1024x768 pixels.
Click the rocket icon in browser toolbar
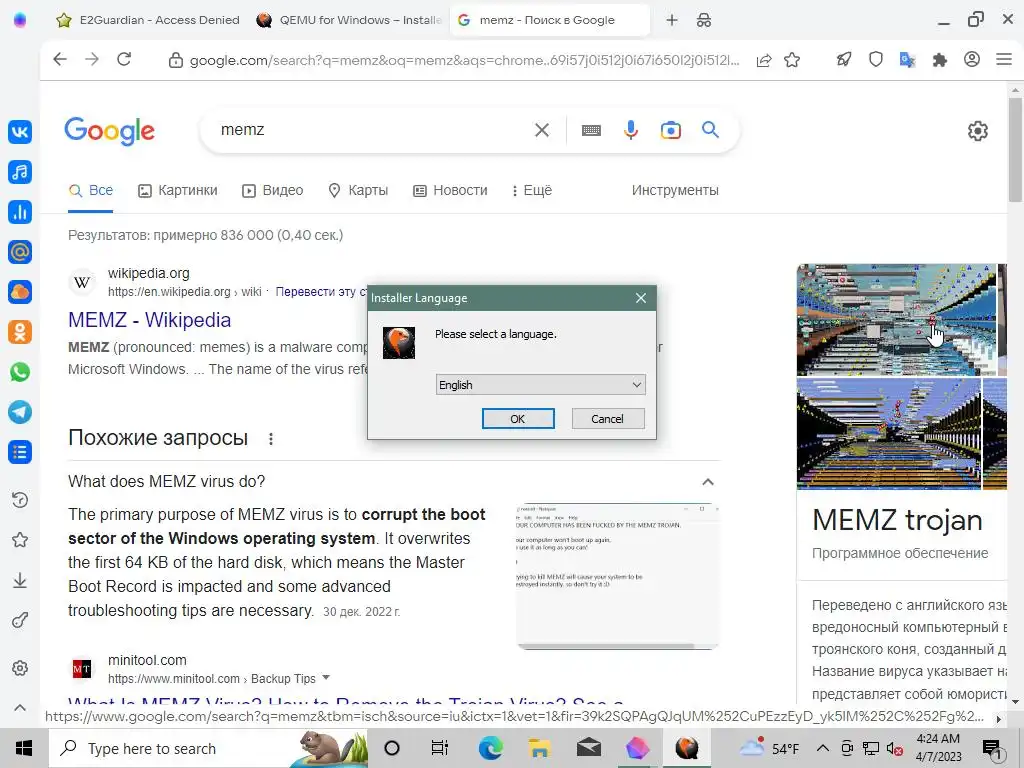tap(844, 59)
